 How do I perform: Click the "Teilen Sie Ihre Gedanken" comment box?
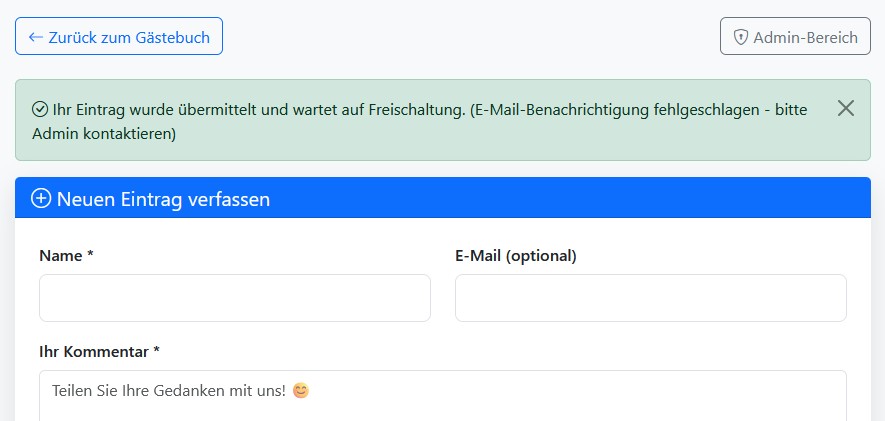[442, 395]
